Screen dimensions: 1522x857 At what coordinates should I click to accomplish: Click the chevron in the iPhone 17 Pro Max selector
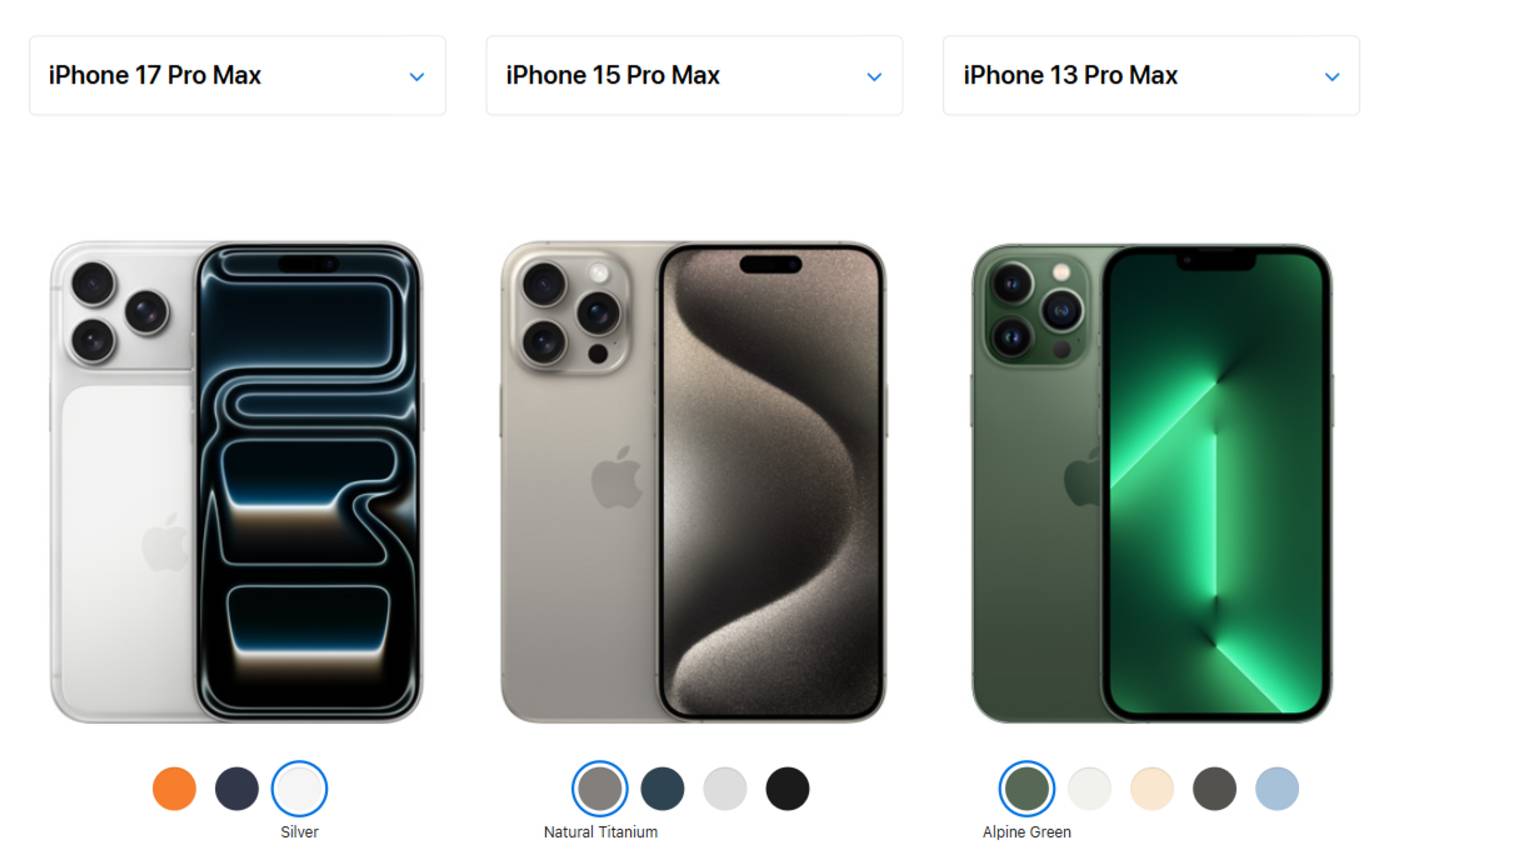pyautogui.click(x=417, y=77)
